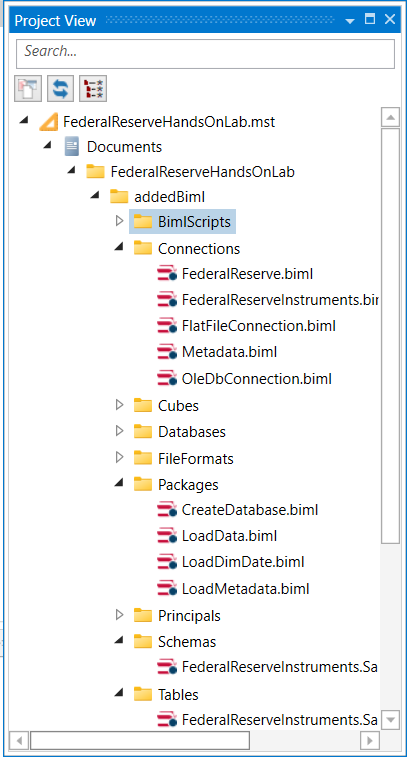
Task: Collapse the FederalReserveHandsOnLab folder arrow
Action: (71, 169)
